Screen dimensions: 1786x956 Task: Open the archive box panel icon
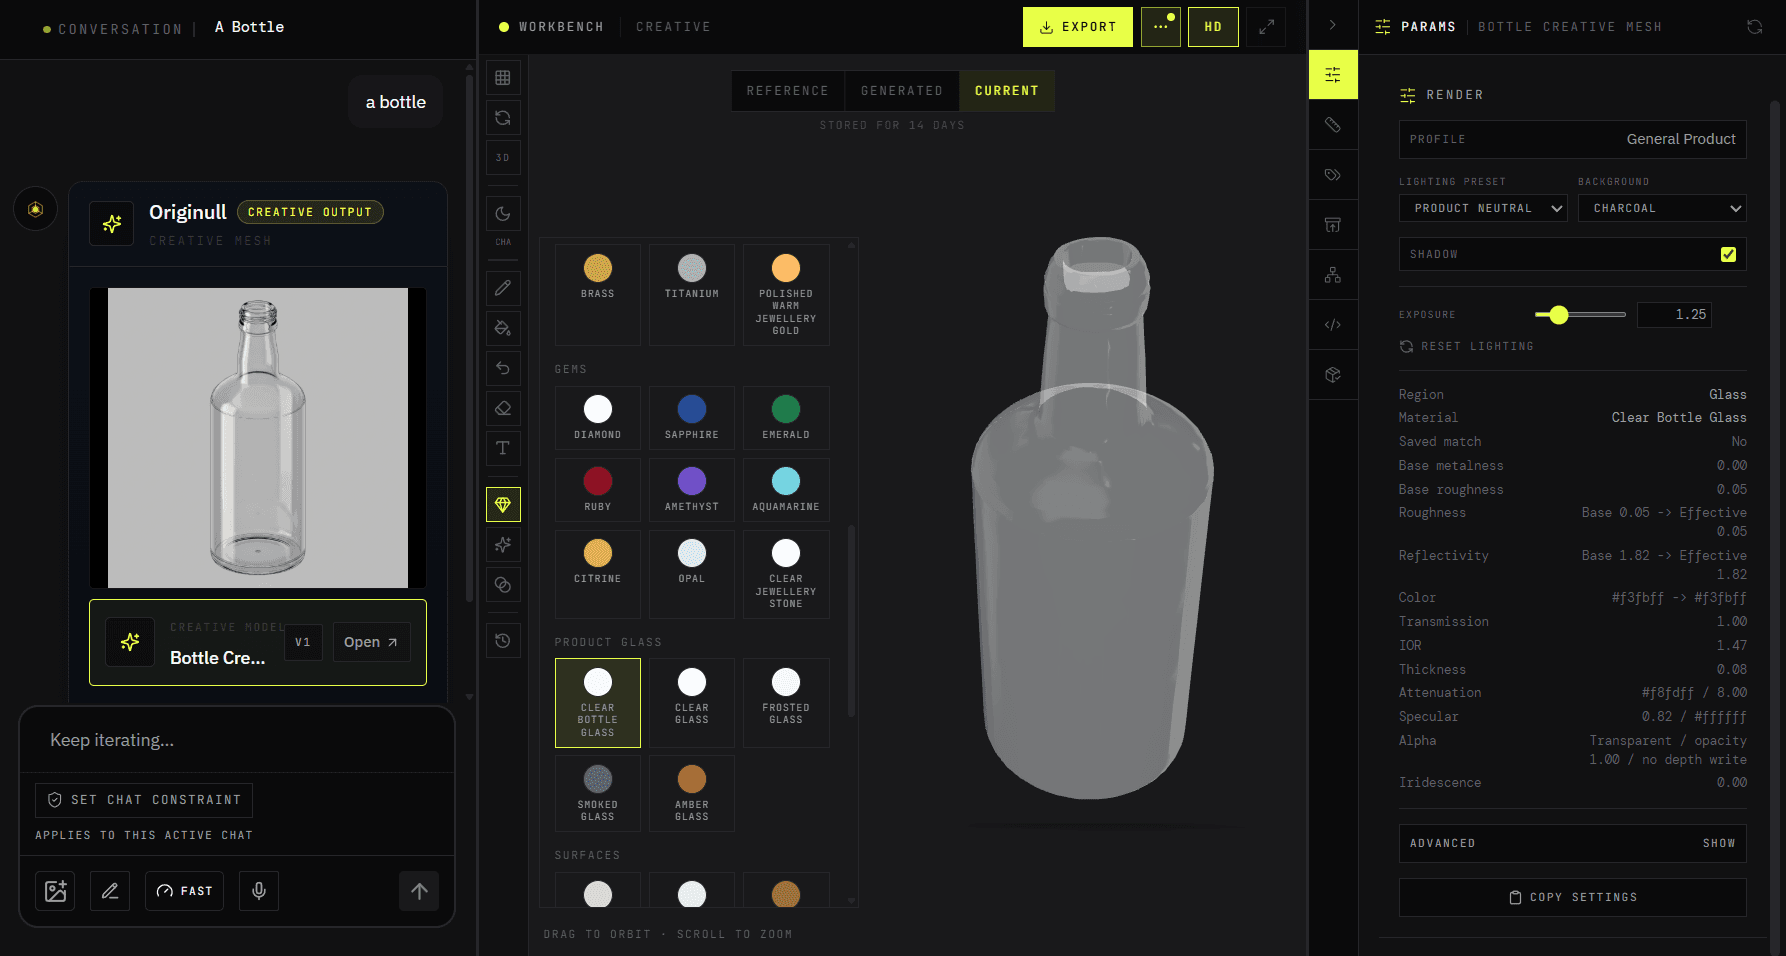[x=1333, y=225]
